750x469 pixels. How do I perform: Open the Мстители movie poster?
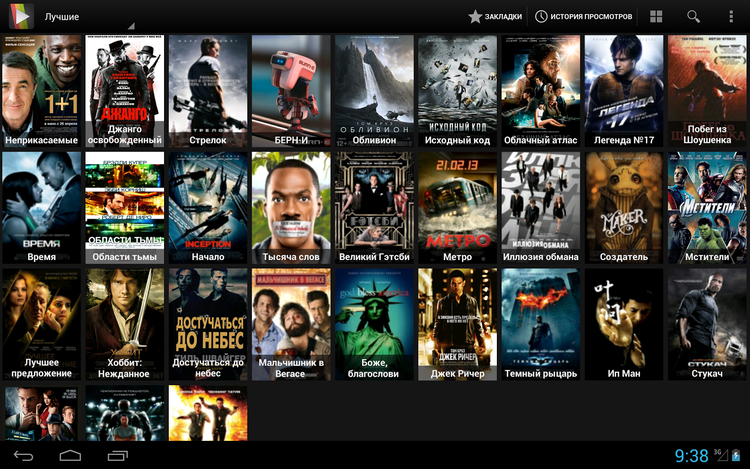tap(706, 208)
